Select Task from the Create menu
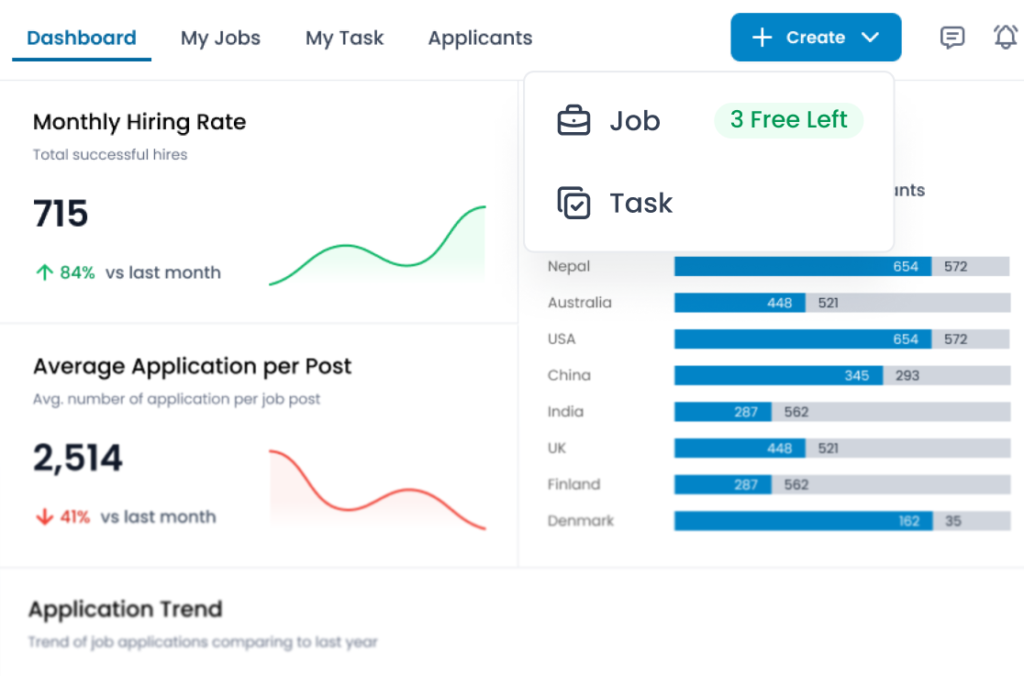Image resolution: width=1024 pixels, height=676 pixels. (x=641, y=203)
